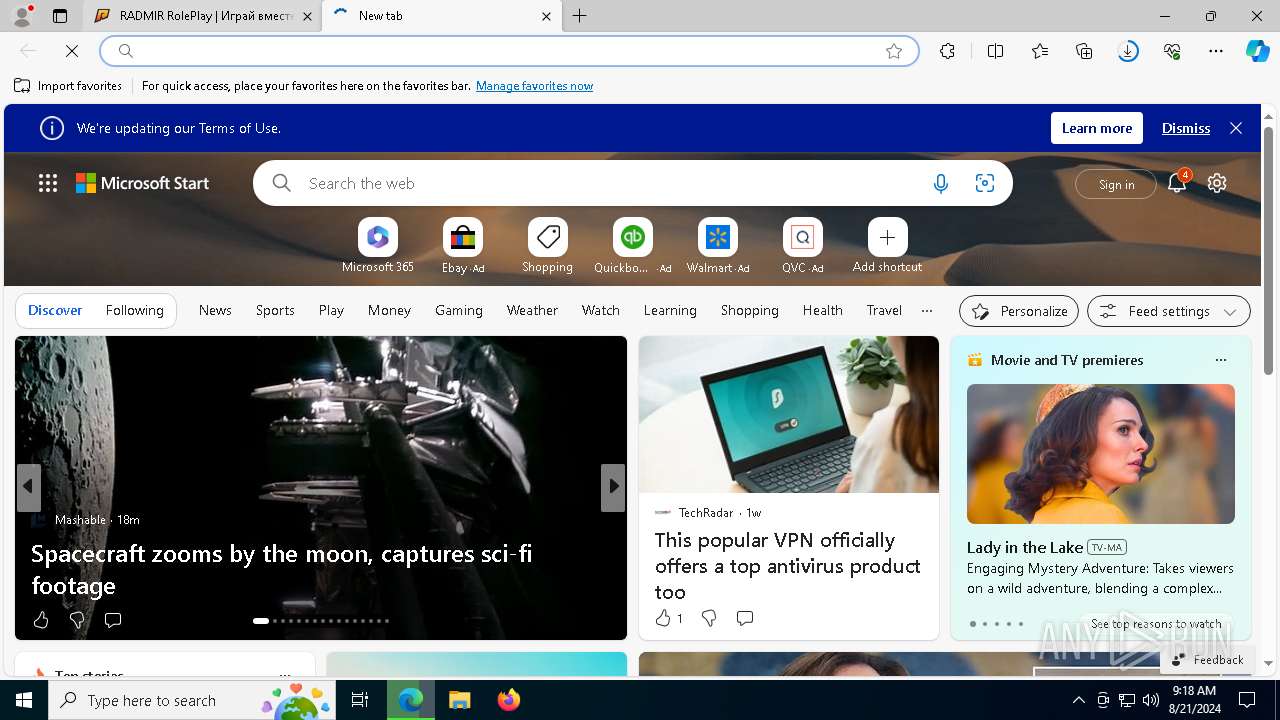
Task: Open comments on Spacecraft story
Action: pos(113,620)
